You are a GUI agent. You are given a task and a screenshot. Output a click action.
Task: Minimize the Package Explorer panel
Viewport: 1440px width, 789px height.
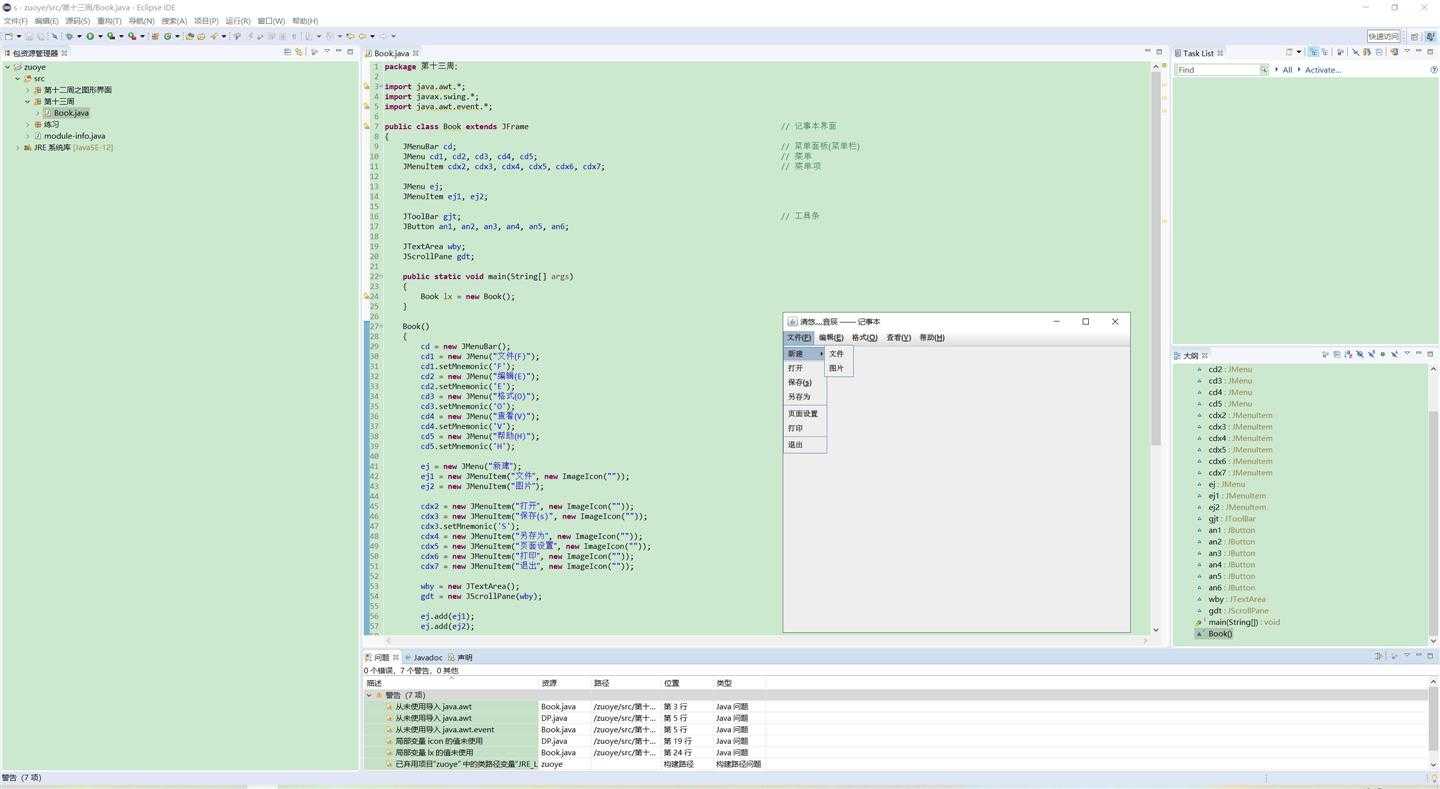(338, 51)
